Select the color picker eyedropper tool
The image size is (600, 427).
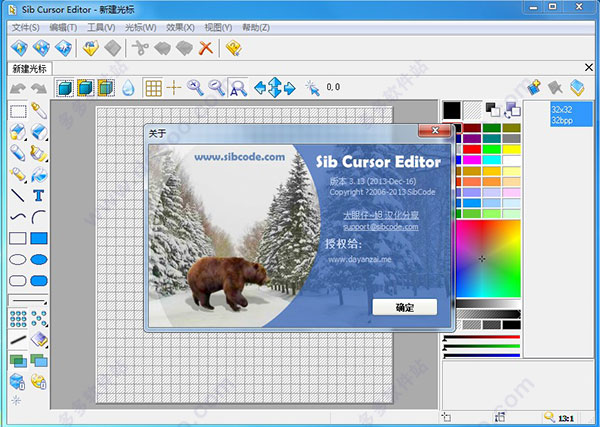pyautogui.click(x=39, y=111)
